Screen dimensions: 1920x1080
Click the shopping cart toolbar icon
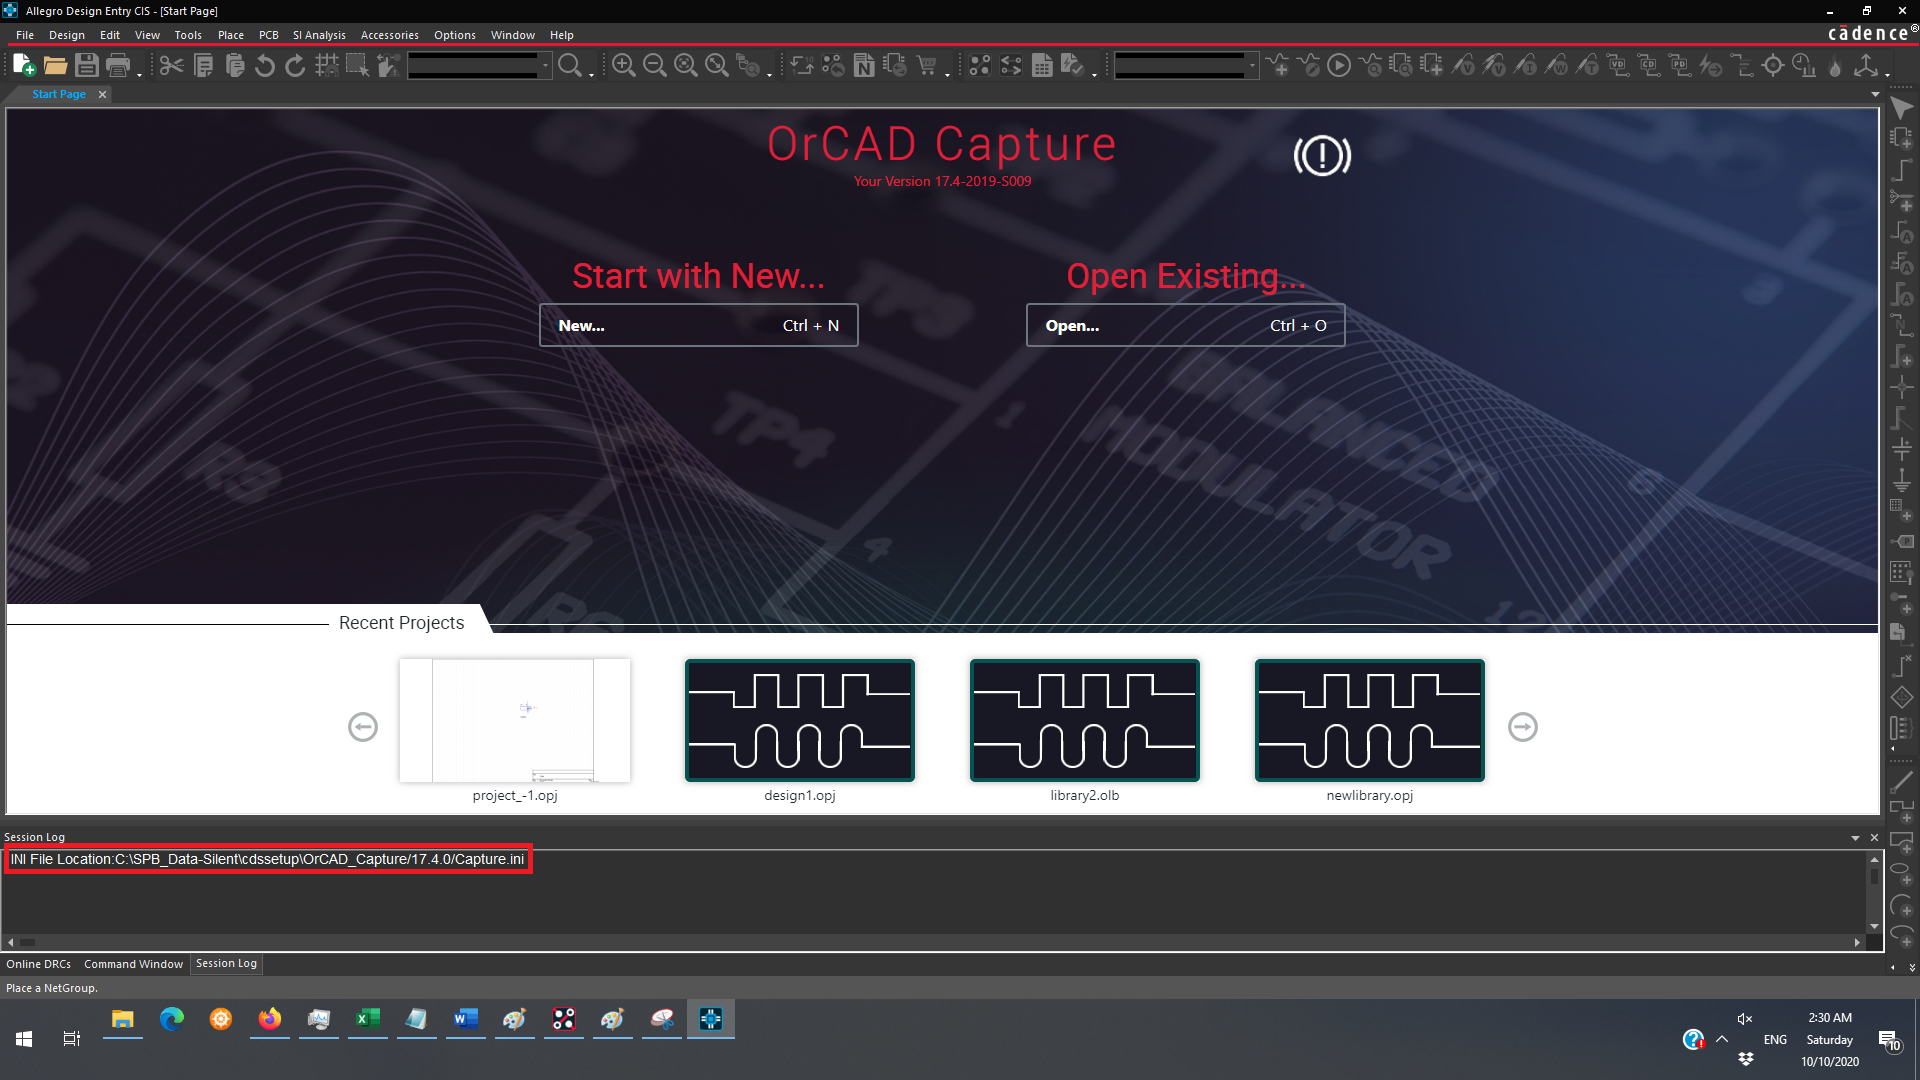click(x=927, y=66)
